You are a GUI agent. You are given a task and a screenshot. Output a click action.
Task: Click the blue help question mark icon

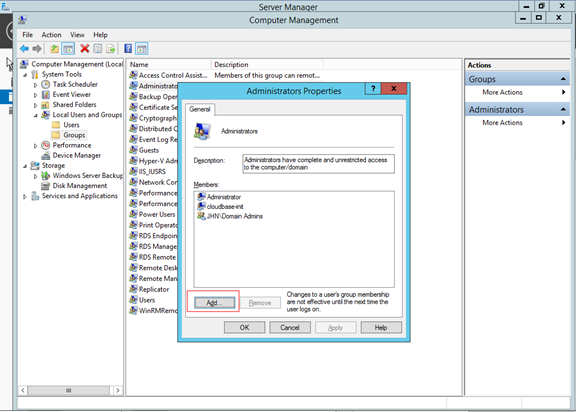[x=128, y=48]
